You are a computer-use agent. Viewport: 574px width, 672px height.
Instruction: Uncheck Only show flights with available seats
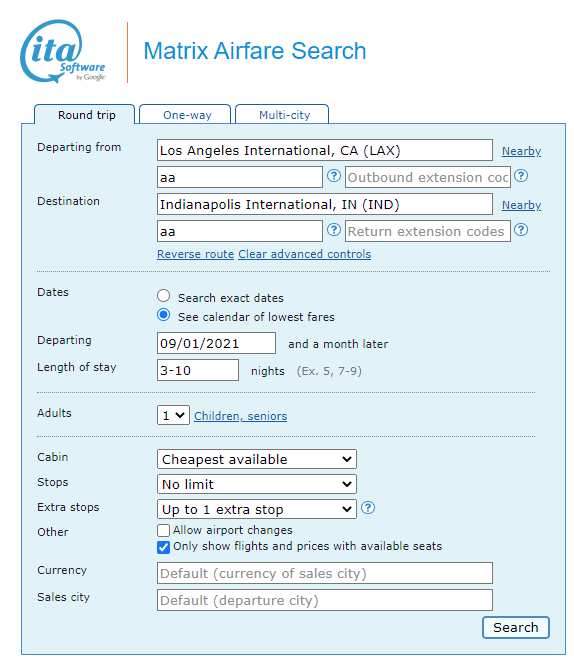tap(163, 547)
